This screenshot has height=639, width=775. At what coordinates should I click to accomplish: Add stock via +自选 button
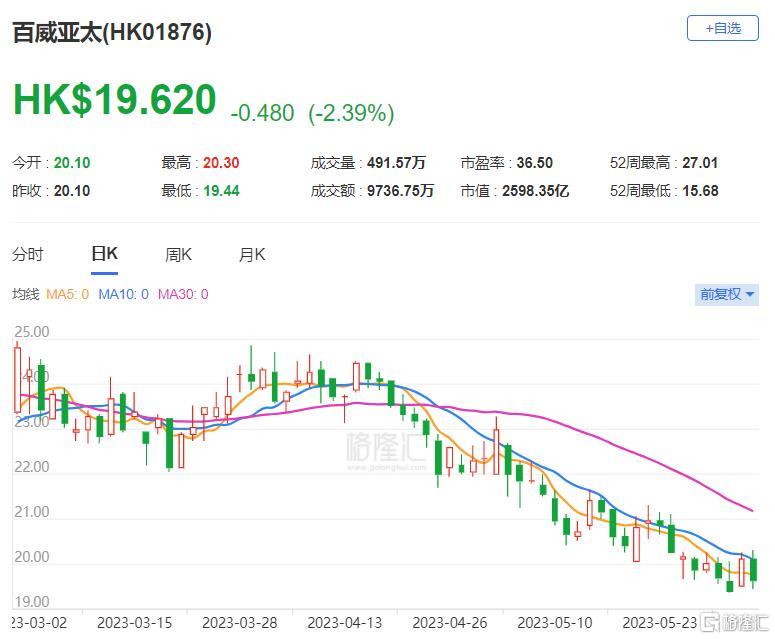(722, 28)
